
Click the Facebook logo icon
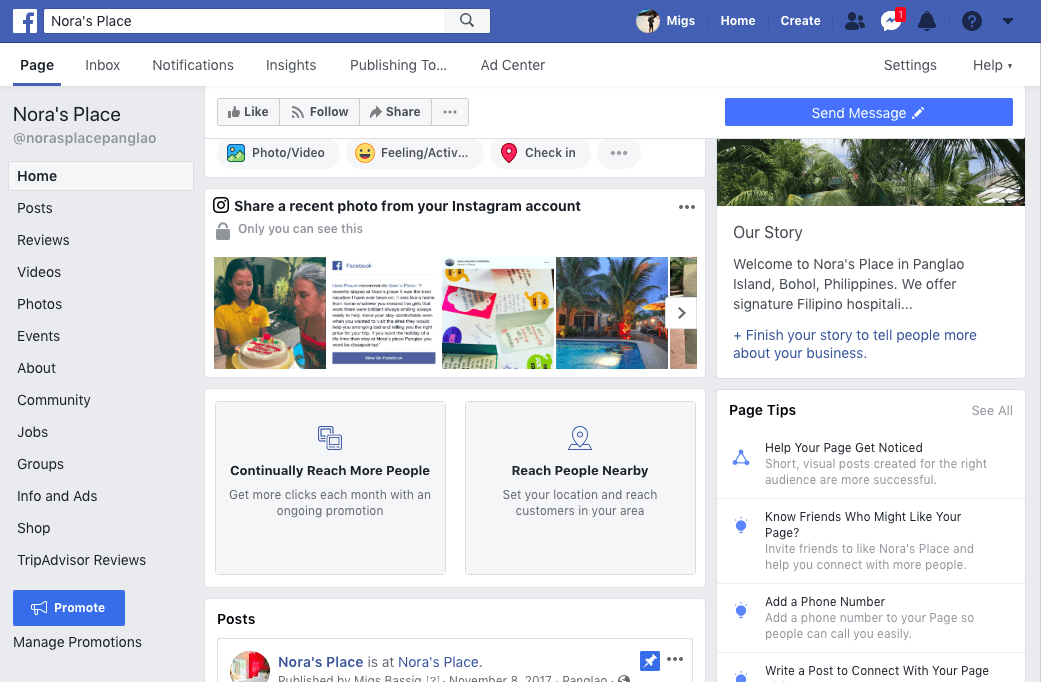(x=25, y=21)
